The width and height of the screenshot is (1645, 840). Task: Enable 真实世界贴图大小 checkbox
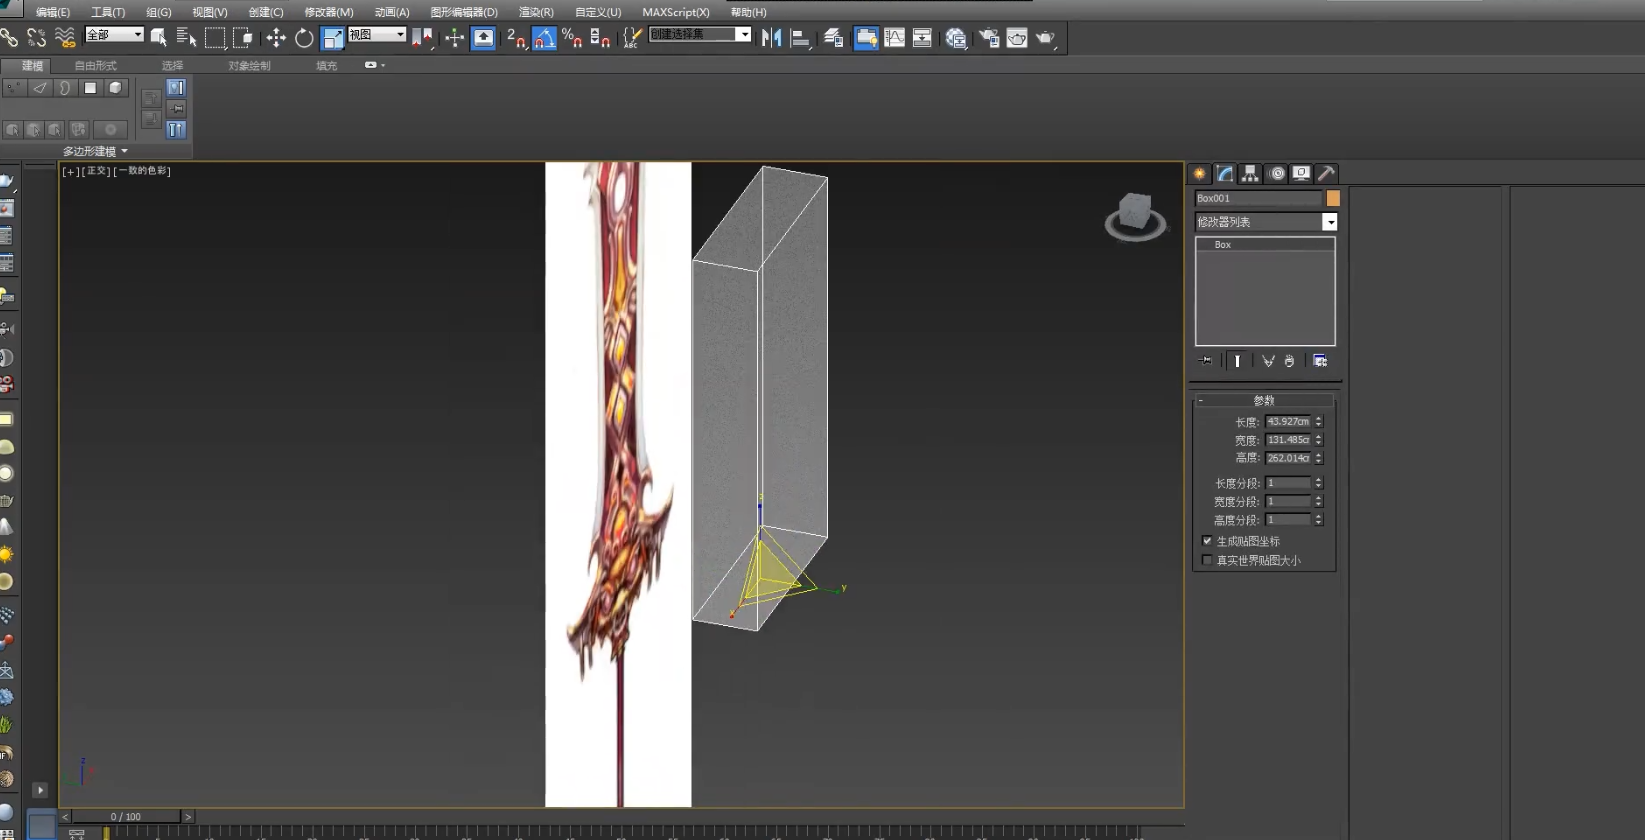tap(1207, 560)
